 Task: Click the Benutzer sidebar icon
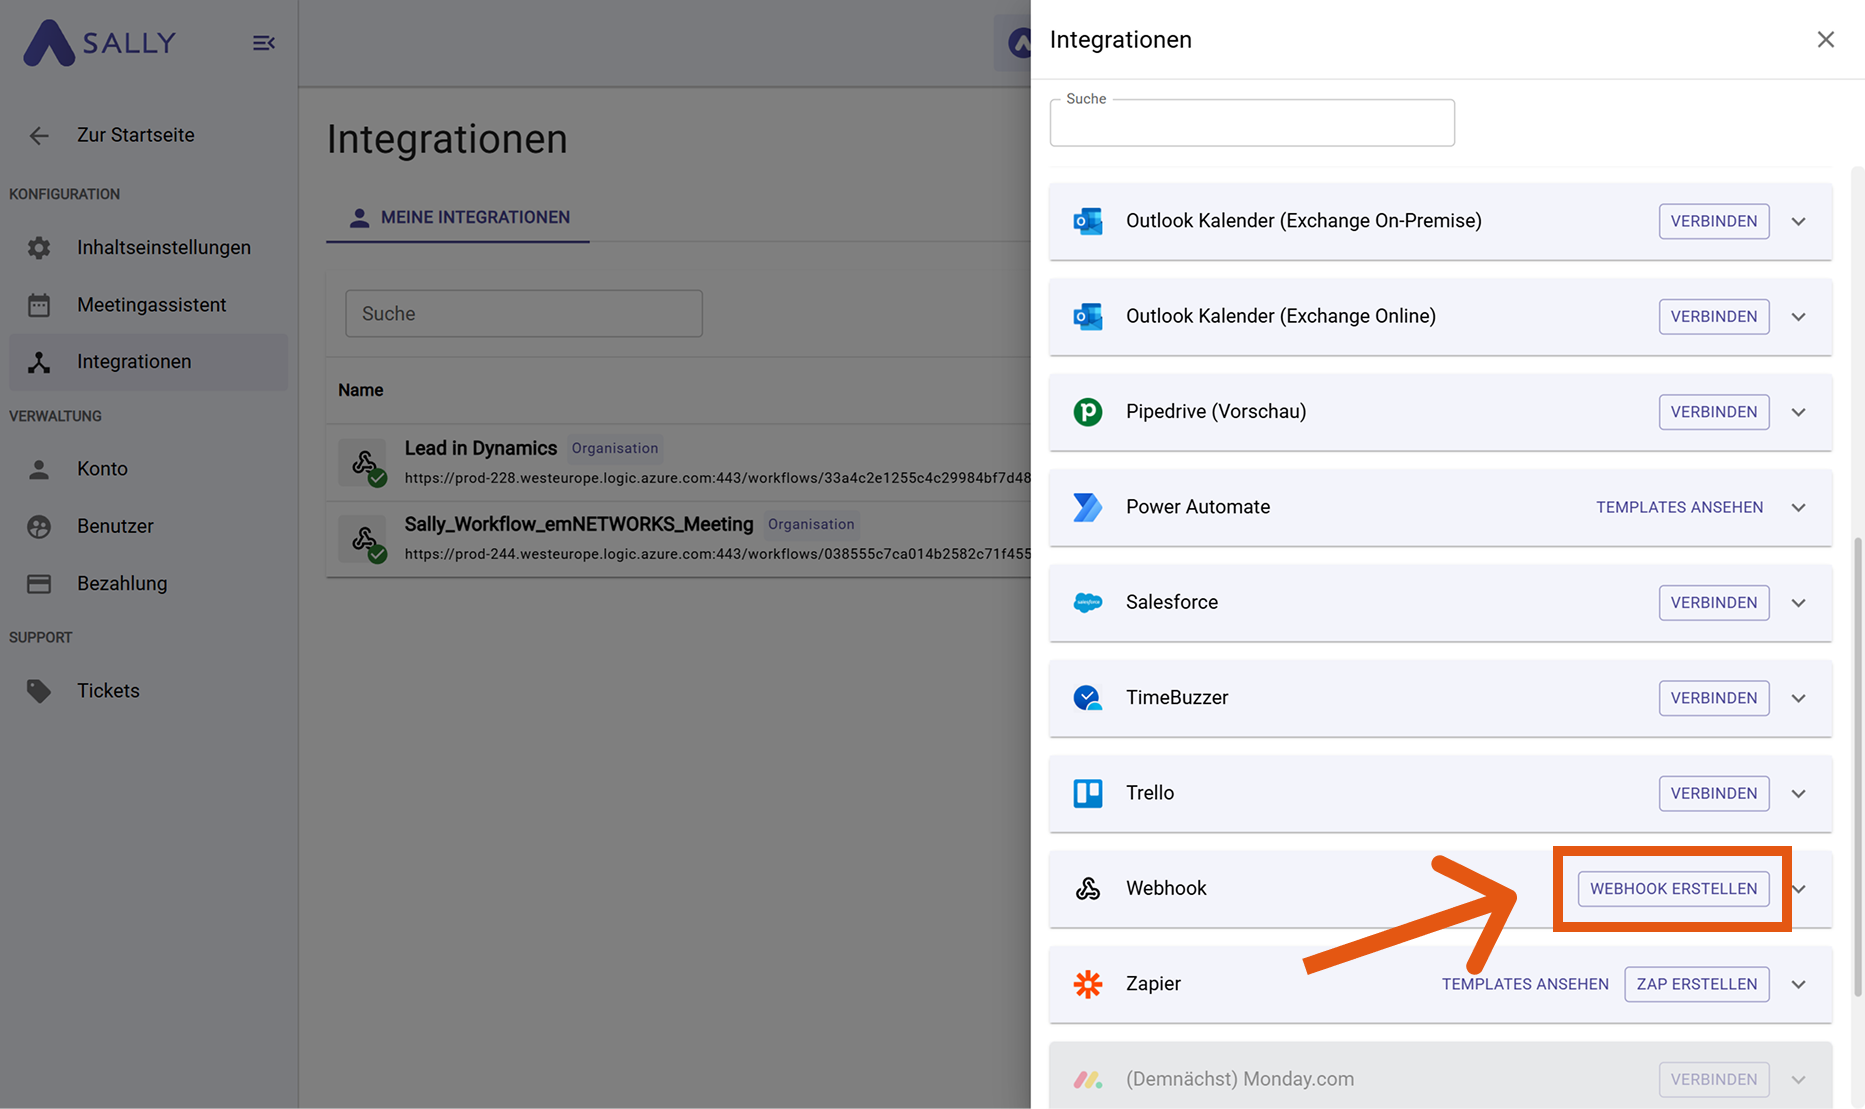[39, 526]
